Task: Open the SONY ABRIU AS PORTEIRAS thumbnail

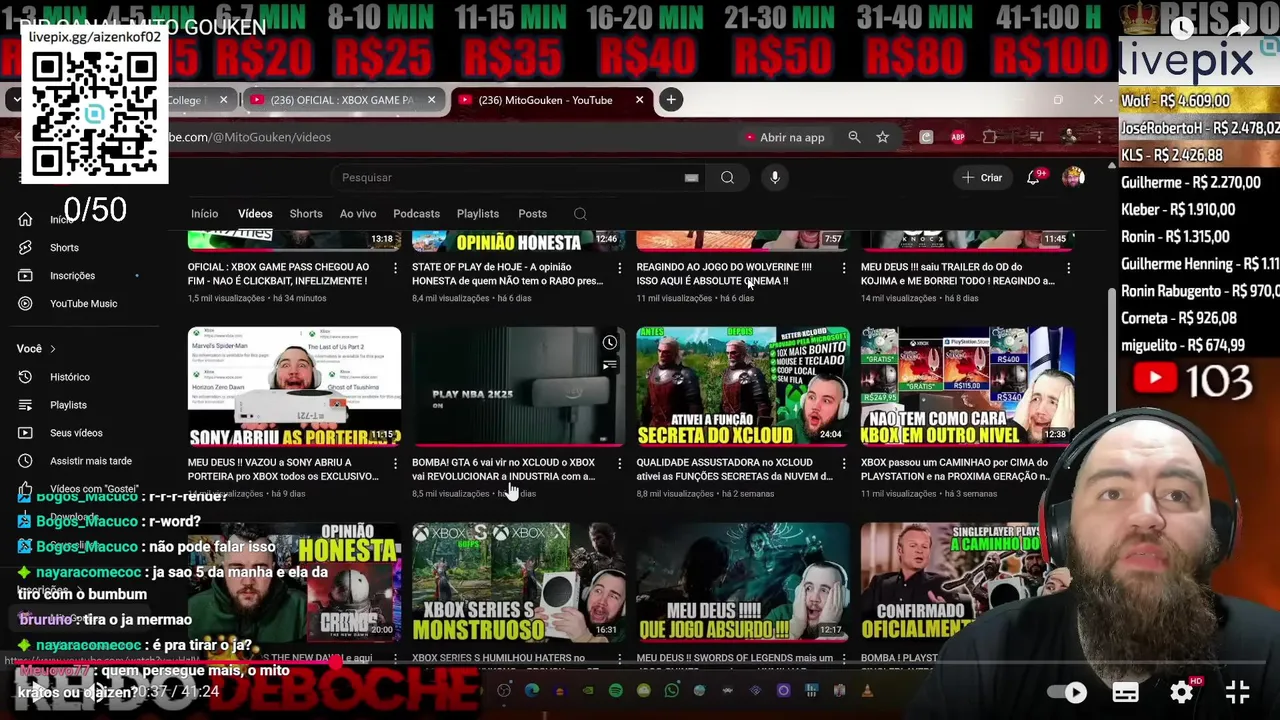Action: point(294,386)
